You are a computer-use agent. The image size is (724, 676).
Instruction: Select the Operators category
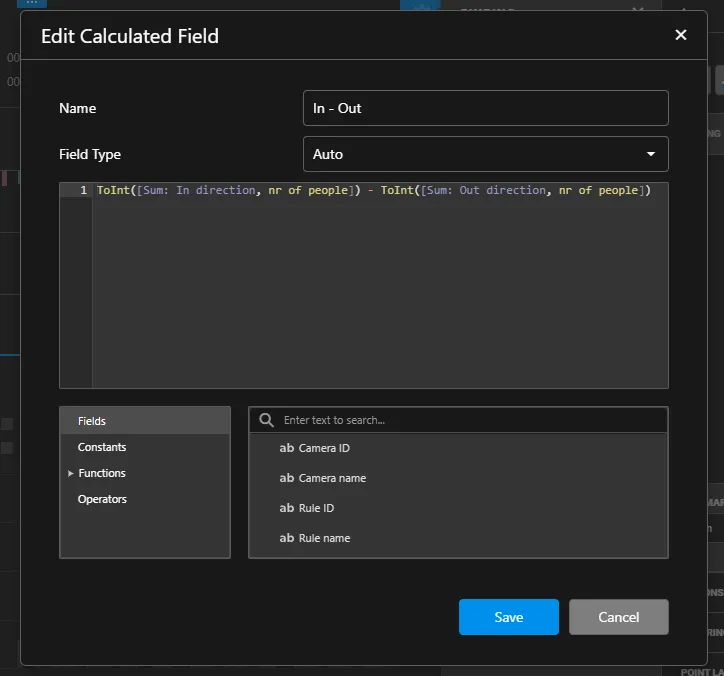click(145, 499)
